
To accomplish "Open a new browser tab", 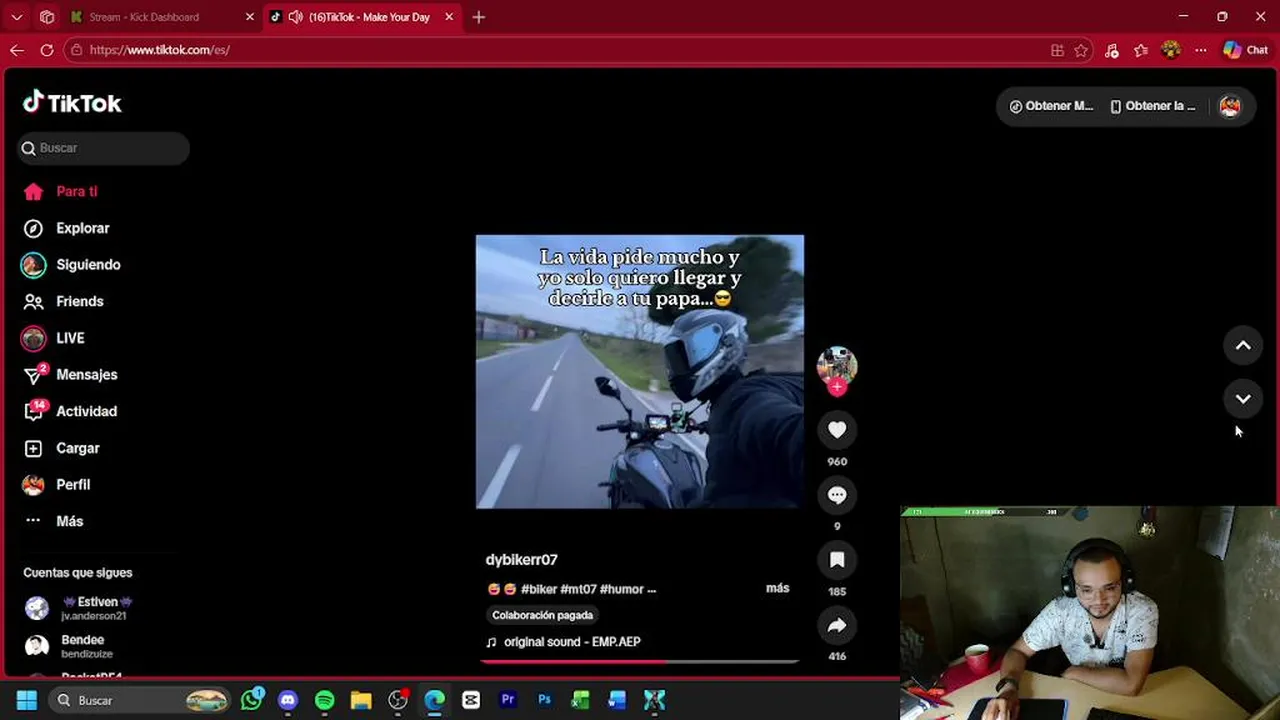I will [478, 17].
